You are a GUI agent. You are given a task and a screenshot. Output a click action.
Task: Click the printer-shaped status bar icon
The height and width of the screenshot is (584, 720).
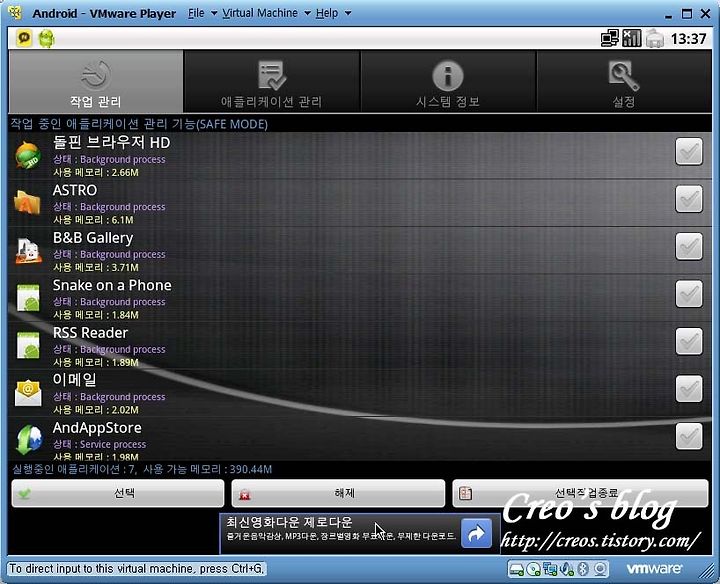655,39
